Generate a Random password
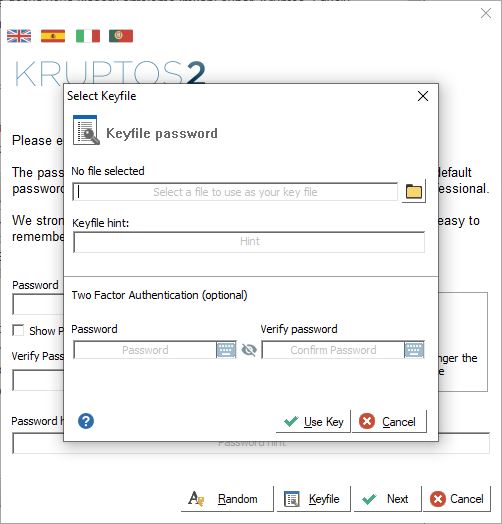 pos(227,499)
